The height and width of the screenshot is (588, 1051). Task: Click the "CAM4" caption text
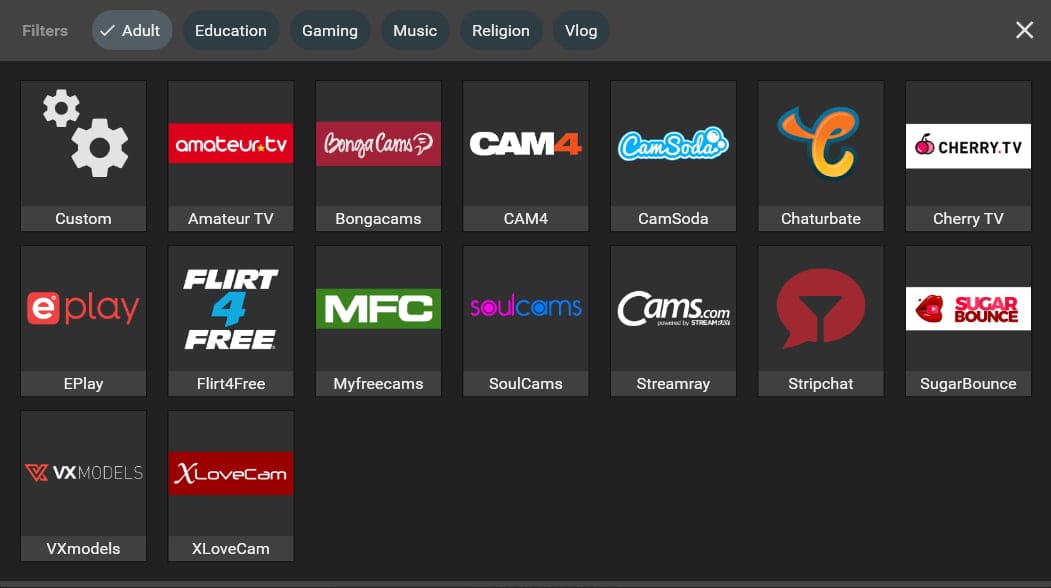526,219
